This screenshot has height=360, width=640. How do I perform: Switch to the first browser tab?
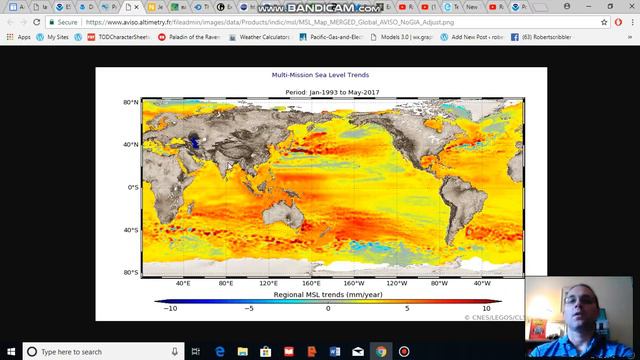pos(16,7)
